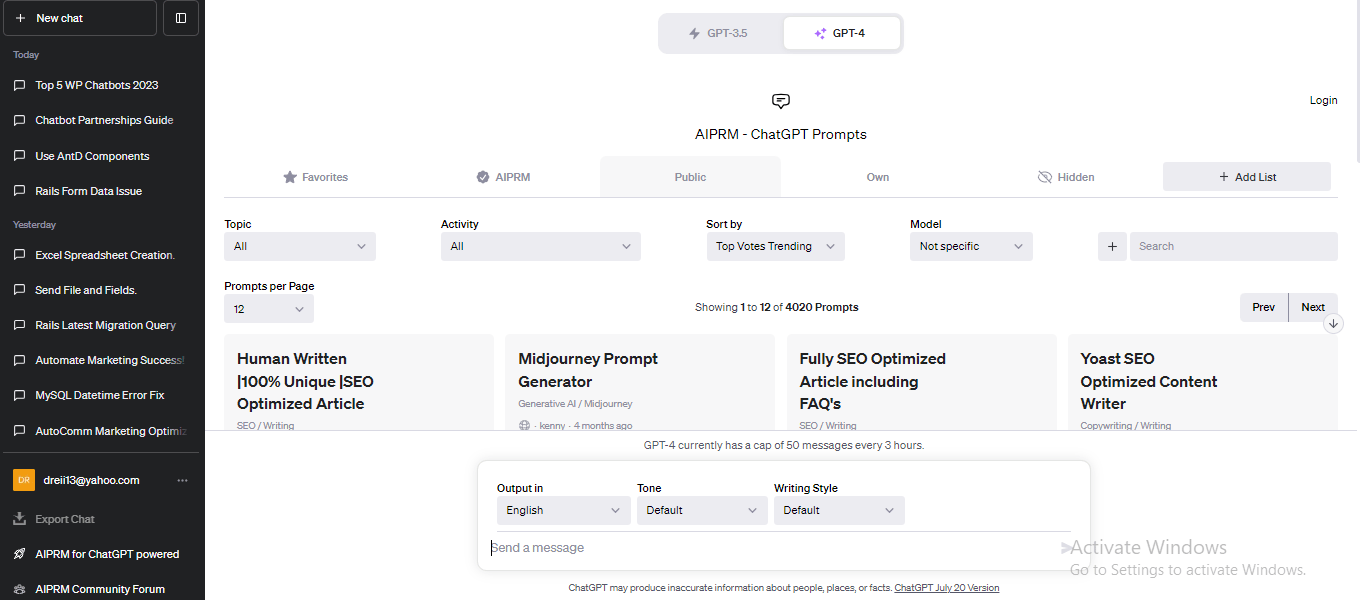Click the AIPRM chat bubble logo icon

pos(781,101)
